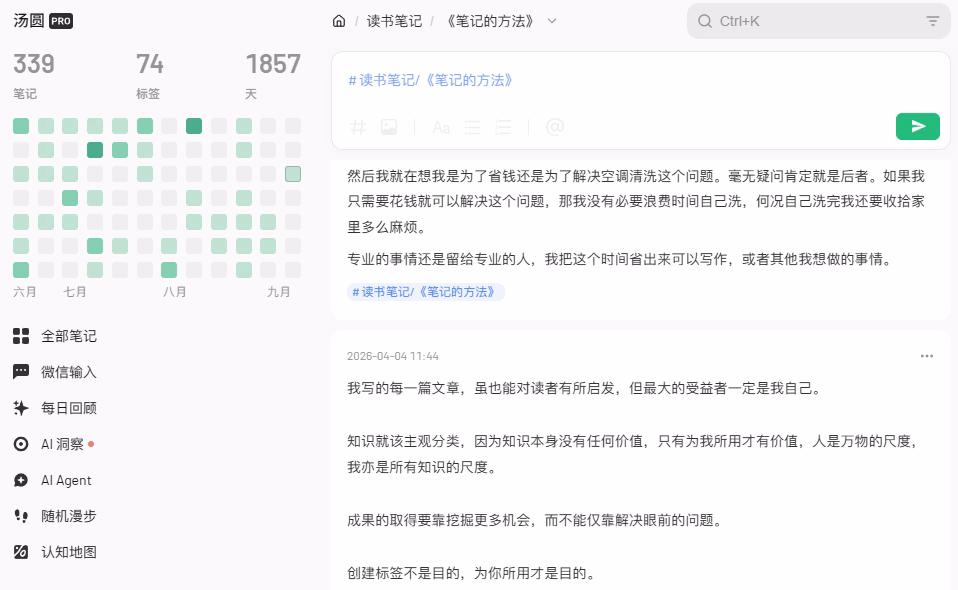Insert a bulleted list in editor
Viewport: 958px width, 590px height.
coord(472,127)
